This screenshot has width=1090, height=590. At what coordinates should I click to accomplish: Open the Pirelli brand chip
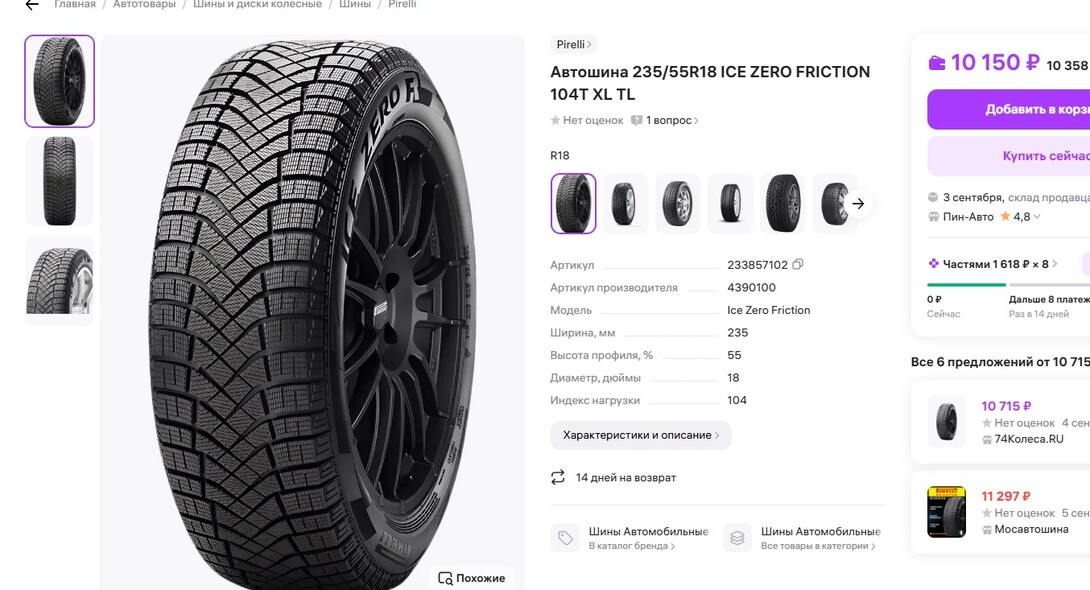[574, 45]
